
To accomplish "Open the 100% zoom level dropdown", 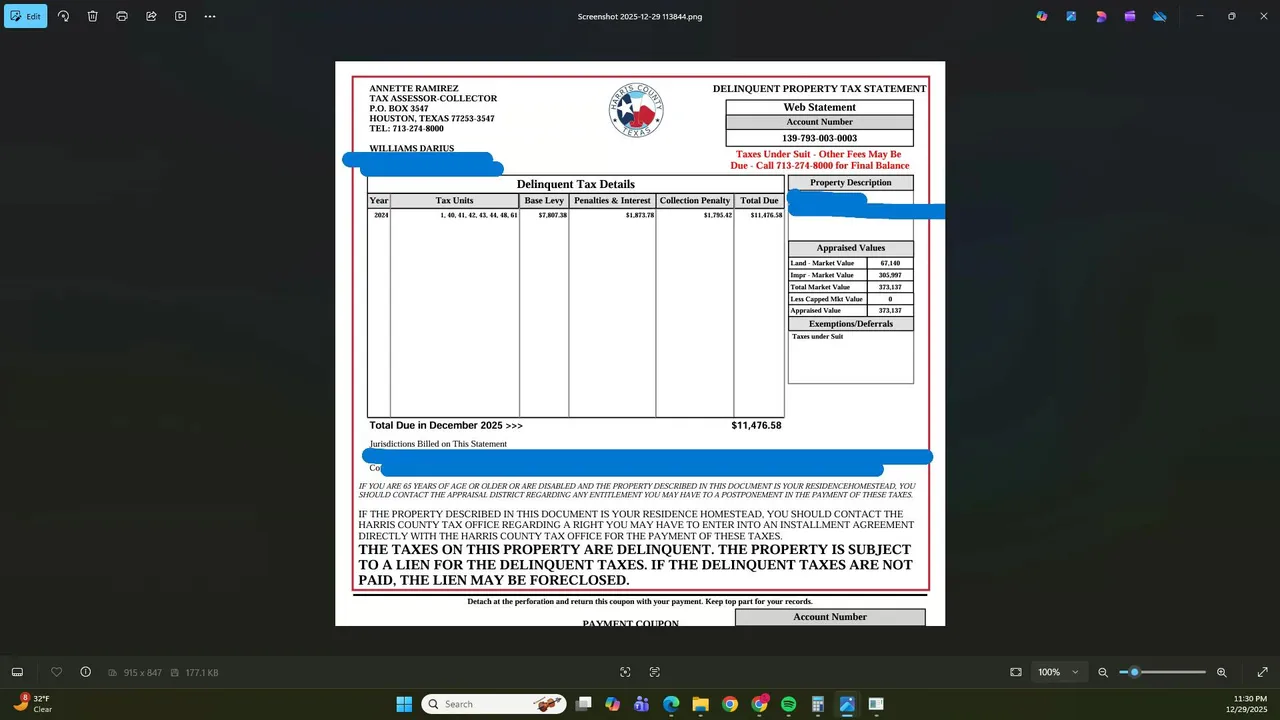I will [1059, 672].
